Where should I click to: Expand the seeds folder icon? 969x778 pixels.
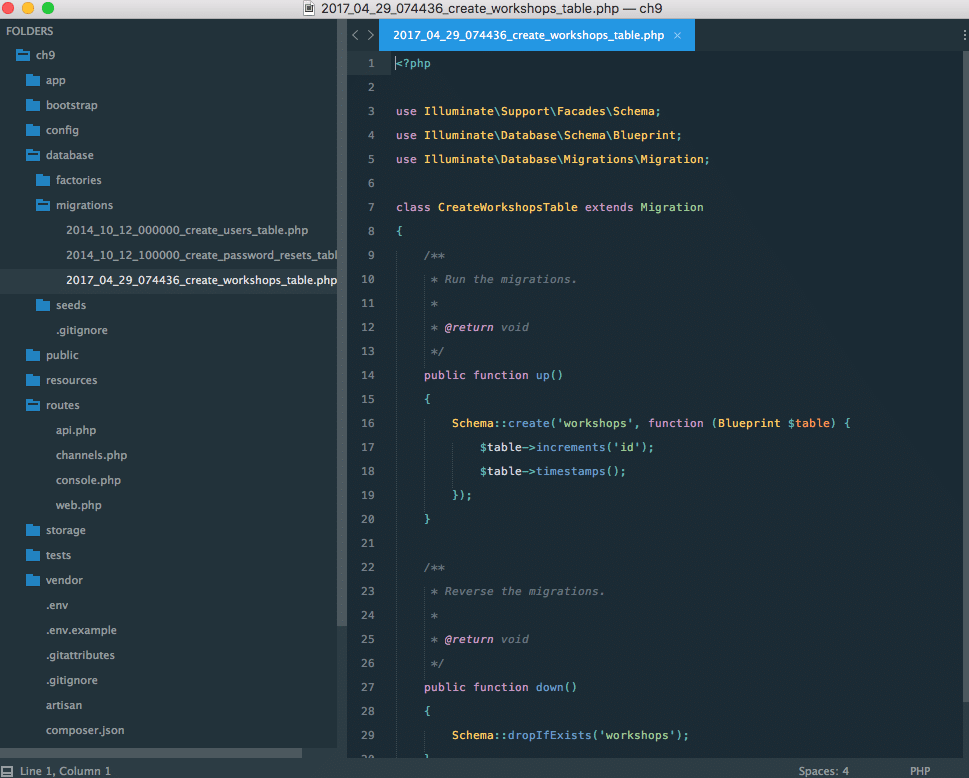click(x=43, y=305)
